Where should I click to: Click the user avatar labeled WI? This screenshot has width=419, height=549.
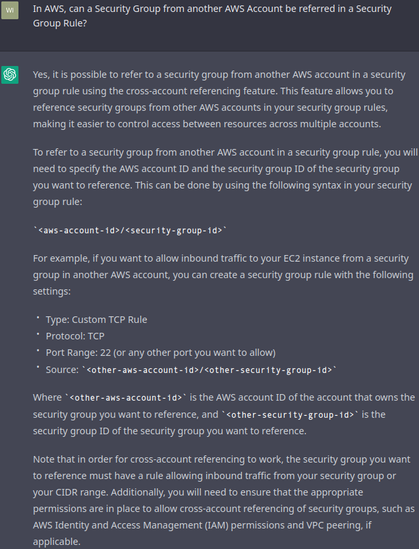point(10,10)
